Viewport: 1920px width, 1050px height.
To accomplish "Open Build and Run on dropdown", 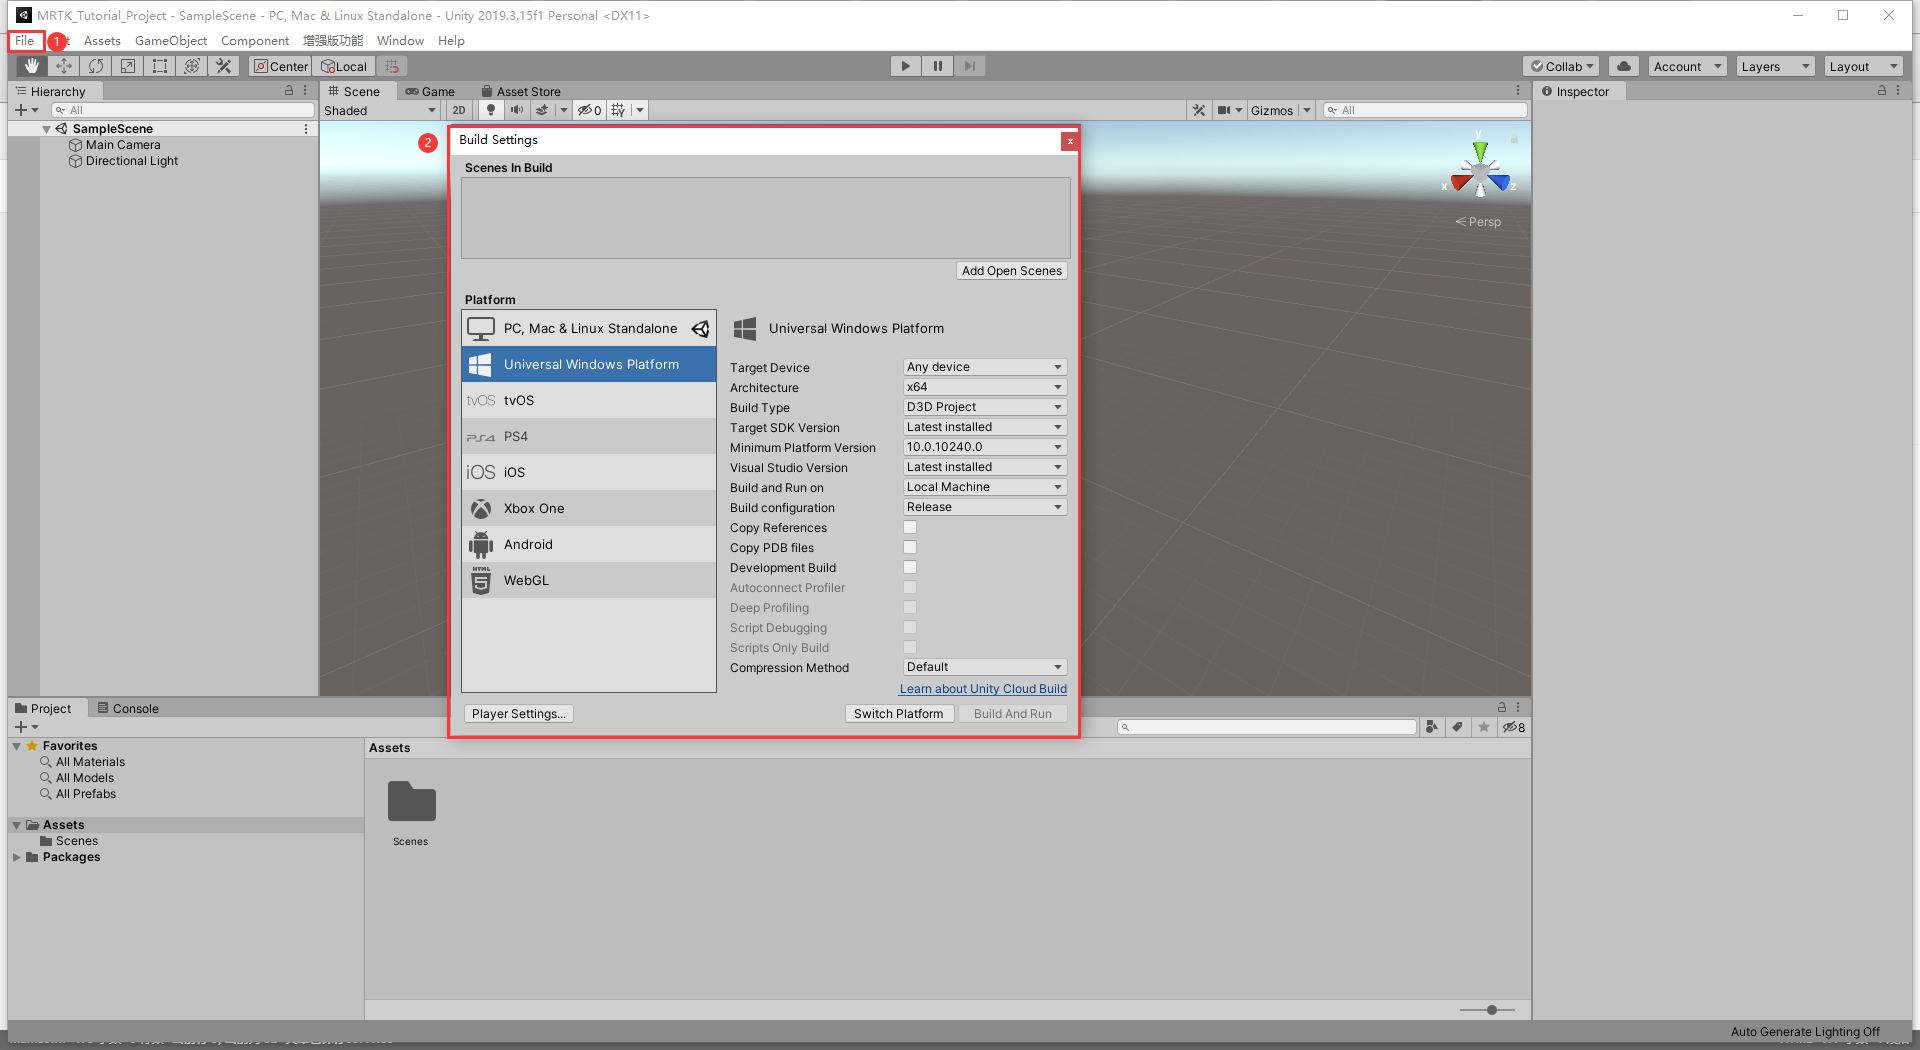I will click(985, 487).
